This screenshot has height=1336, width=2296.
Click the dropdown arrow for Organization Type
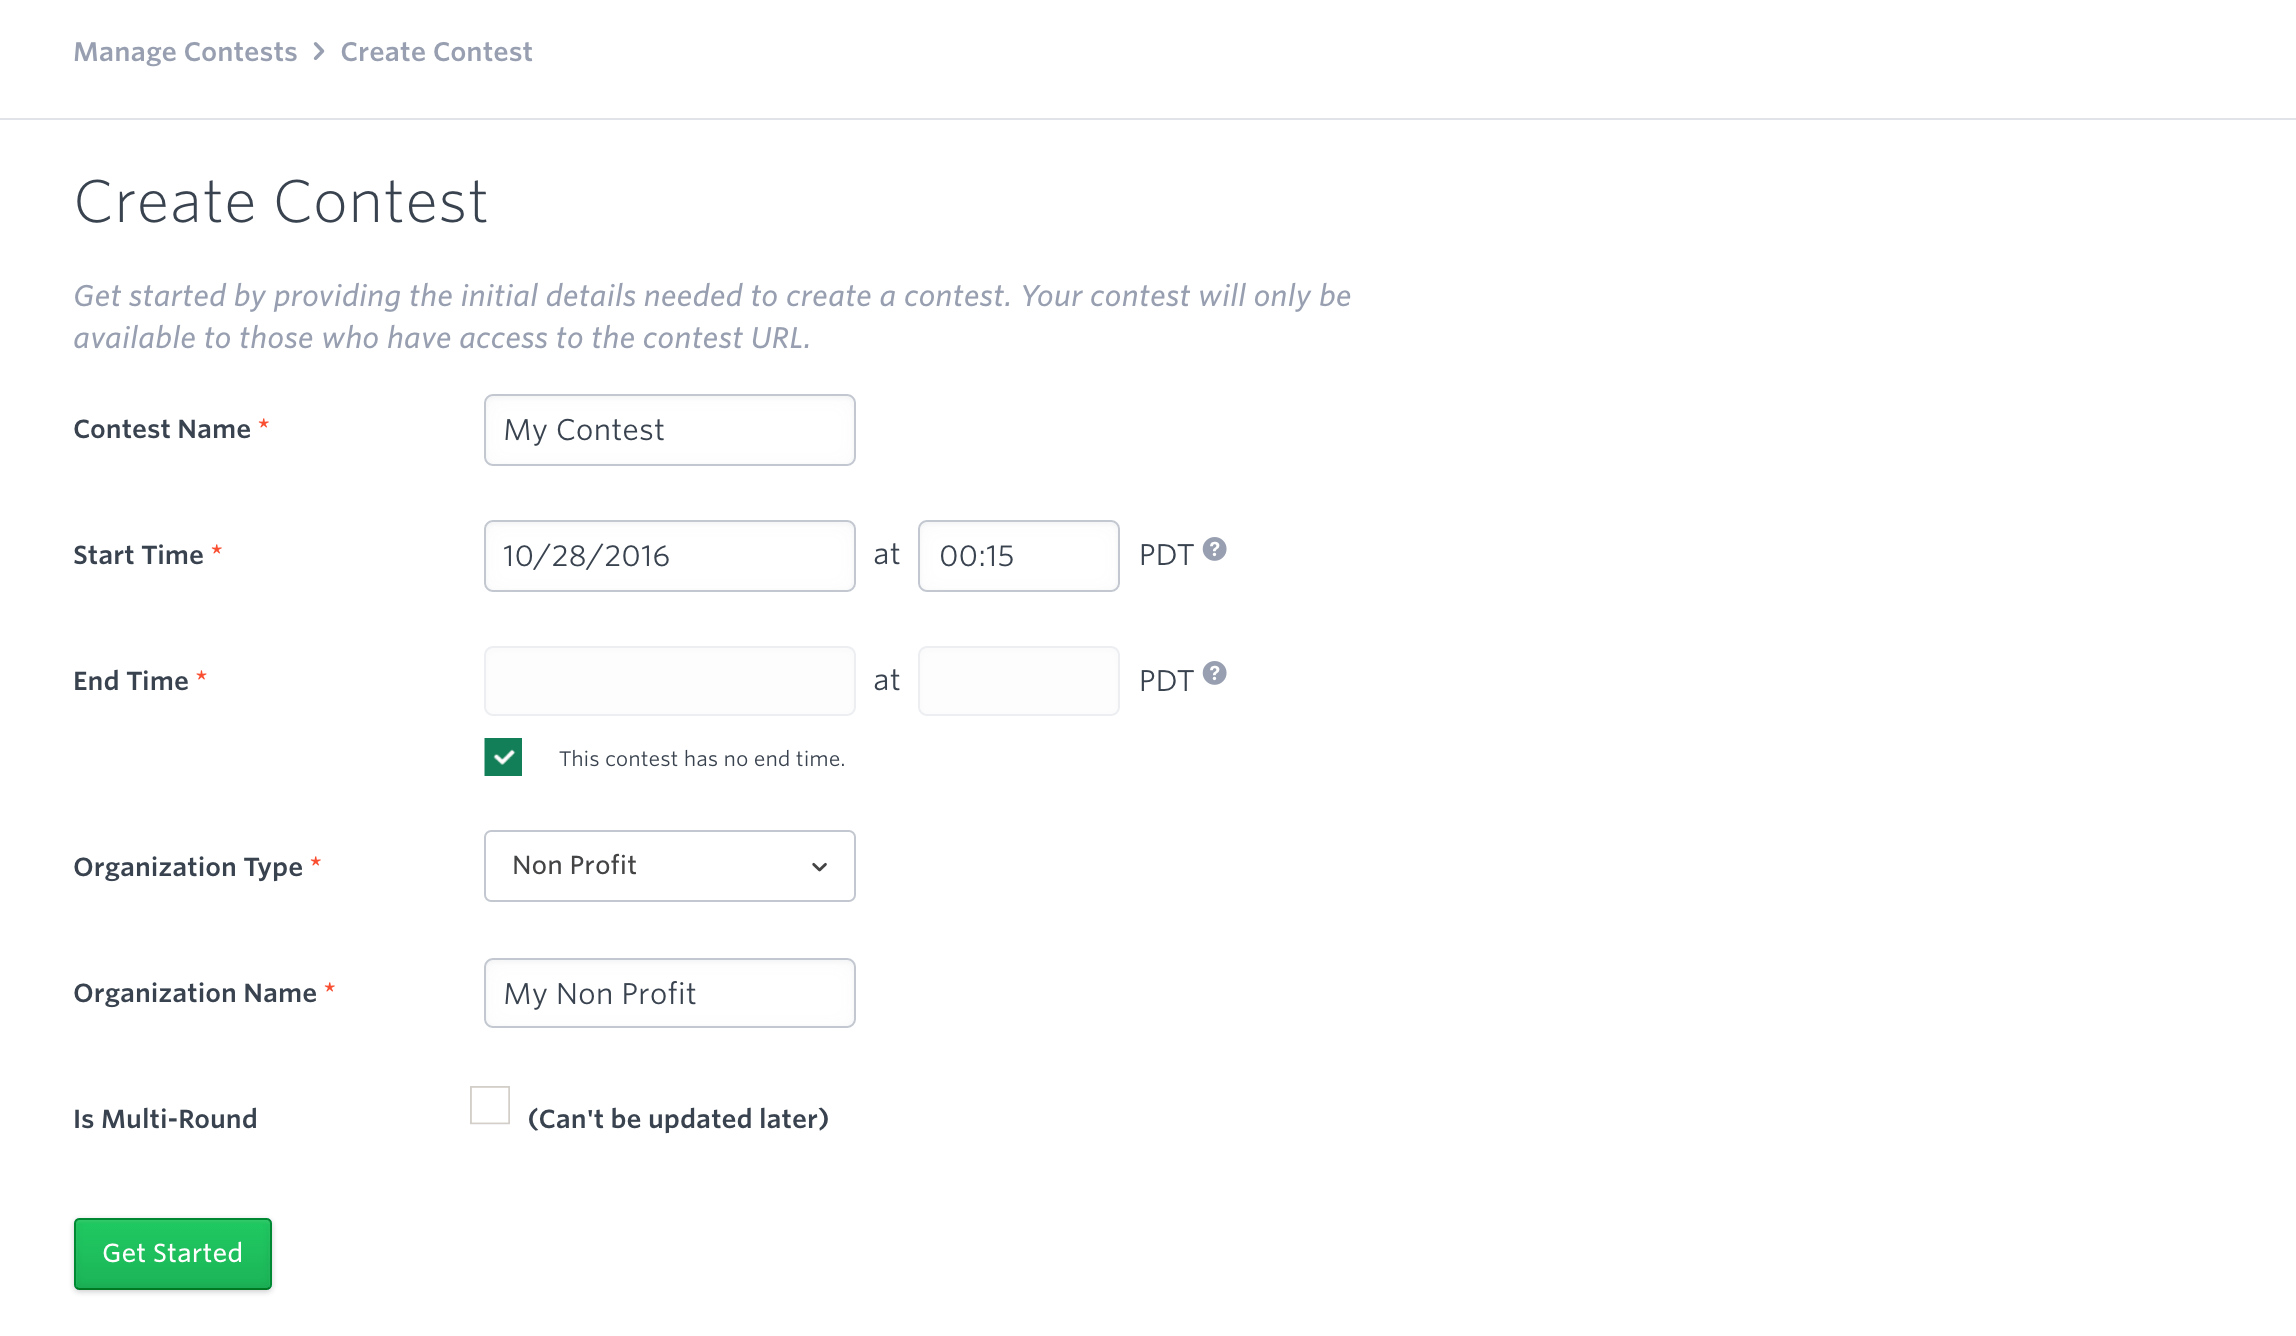[817, 865]
